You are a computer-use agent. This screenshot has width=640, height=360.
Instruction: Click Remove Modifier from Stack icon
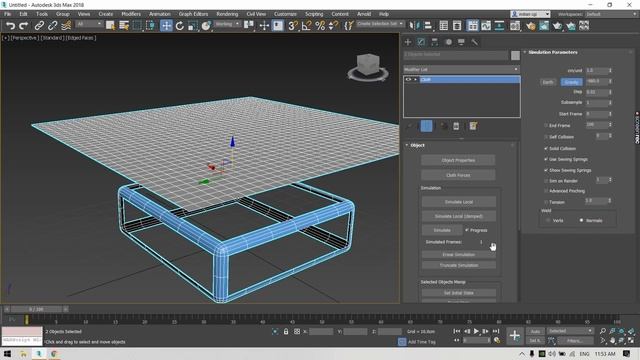tap(456, 126)
